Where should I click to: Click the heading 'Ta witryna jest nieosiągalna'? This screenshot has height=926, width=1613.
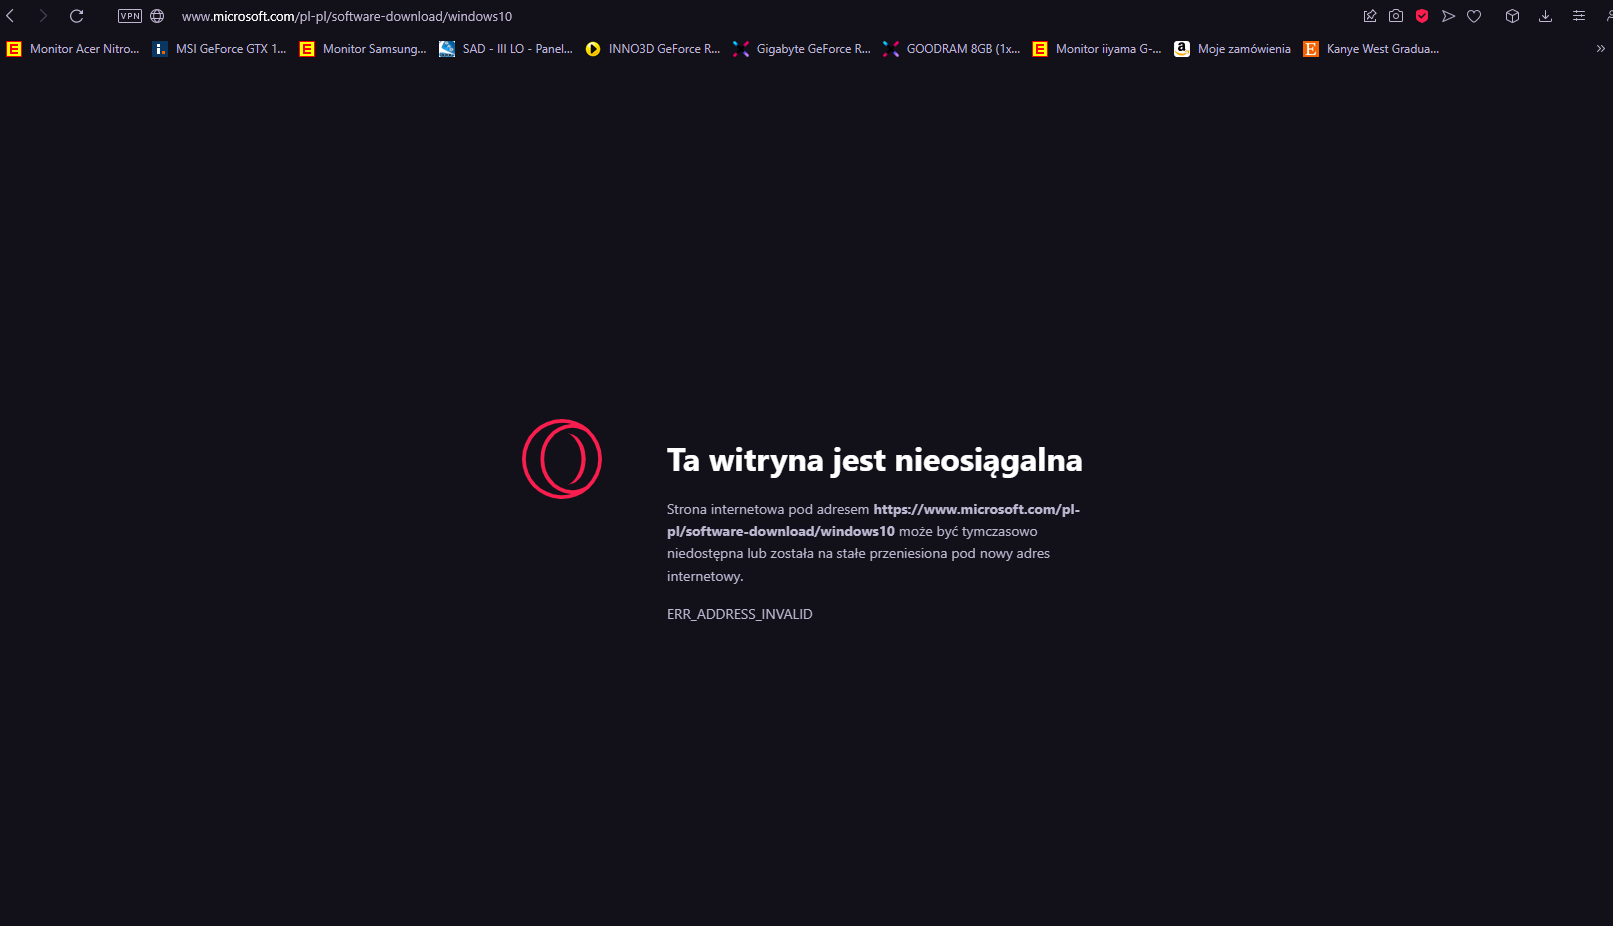[x=875, y=460]
